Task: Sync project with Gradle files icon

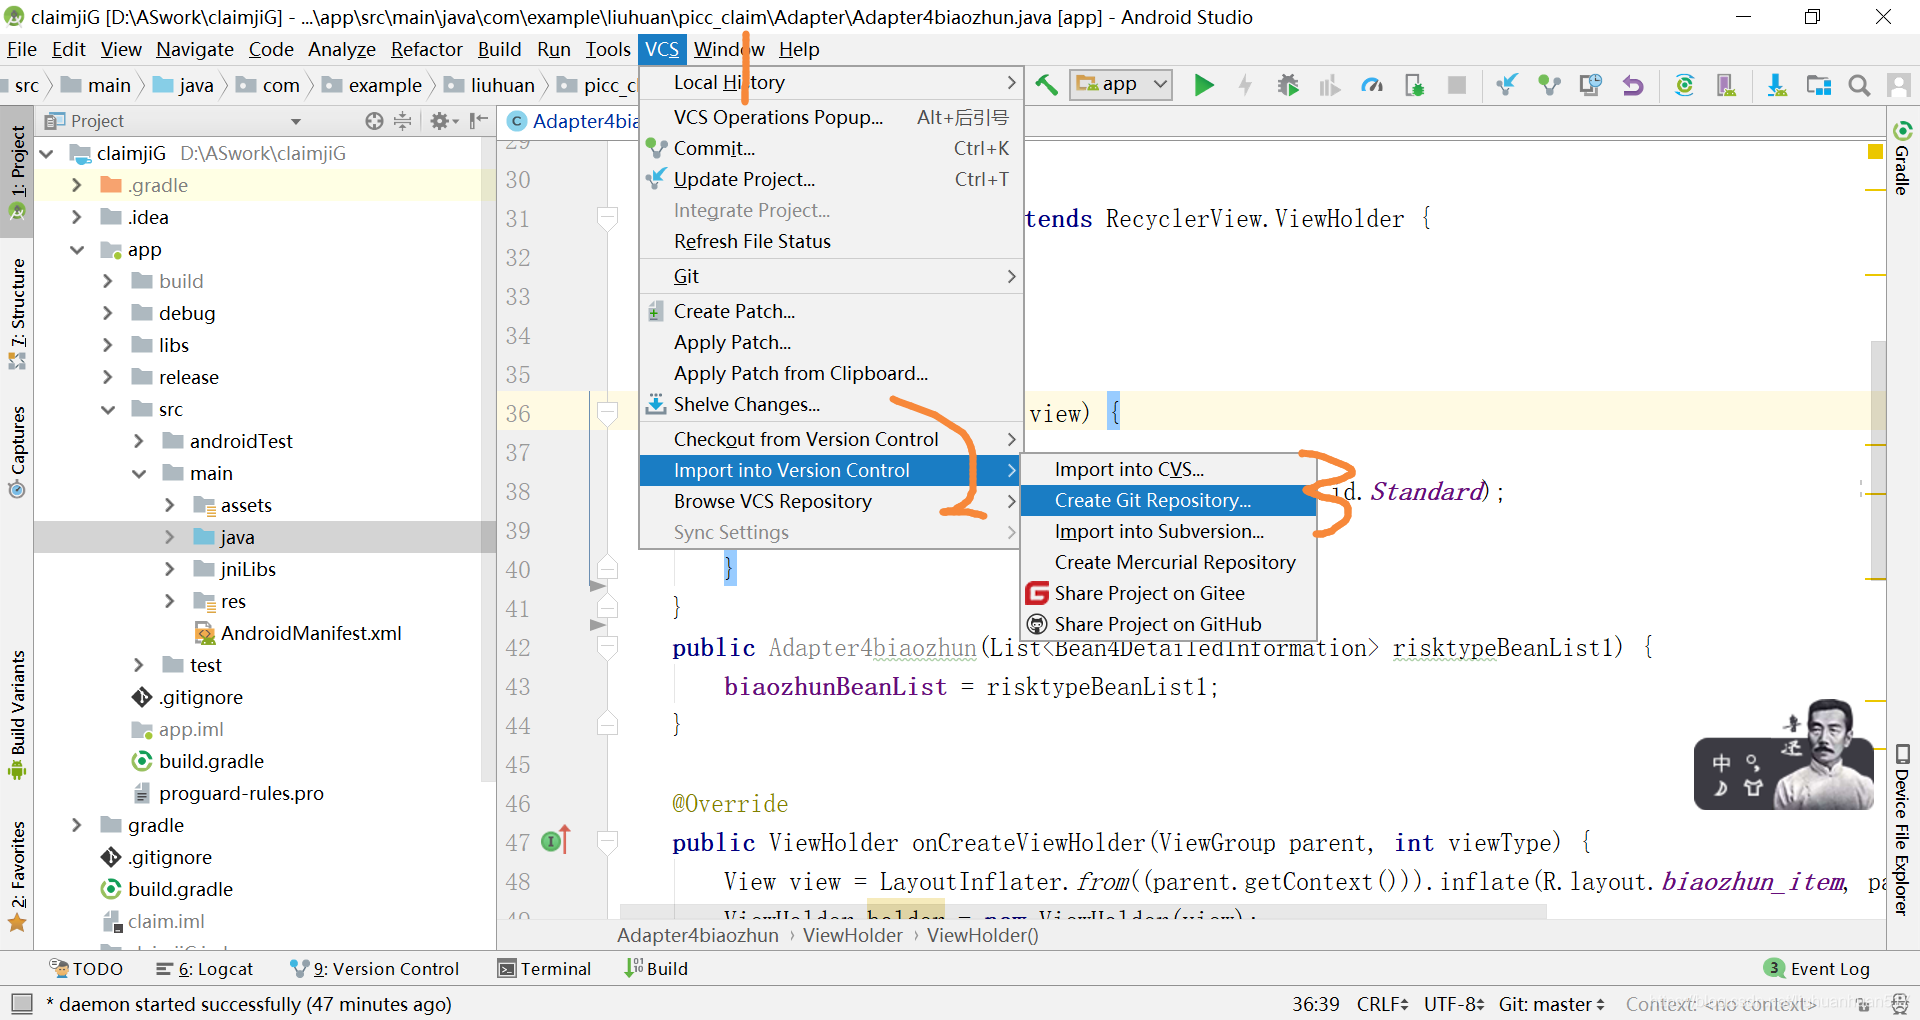Action: click(1684, 84)
